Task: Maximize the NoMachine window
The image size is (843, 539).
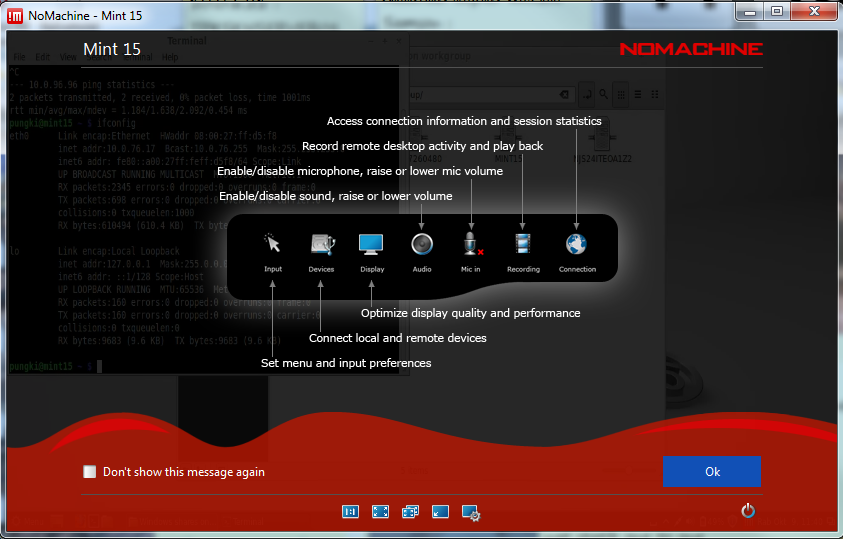Action: (776, 11)
